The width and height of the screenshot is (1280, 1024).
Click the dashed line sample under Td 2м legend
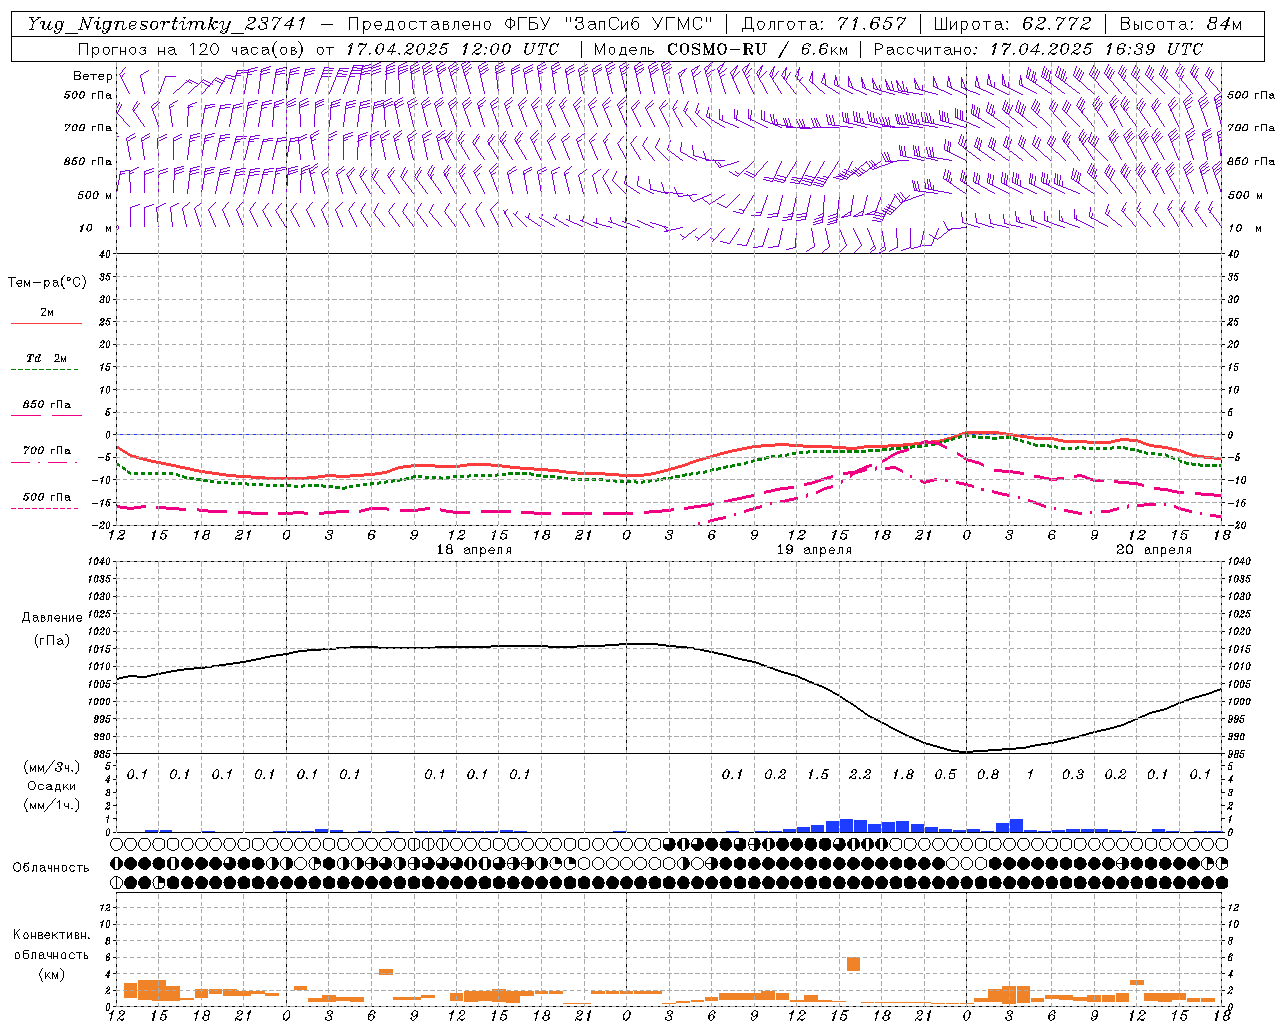pos(44,369)
